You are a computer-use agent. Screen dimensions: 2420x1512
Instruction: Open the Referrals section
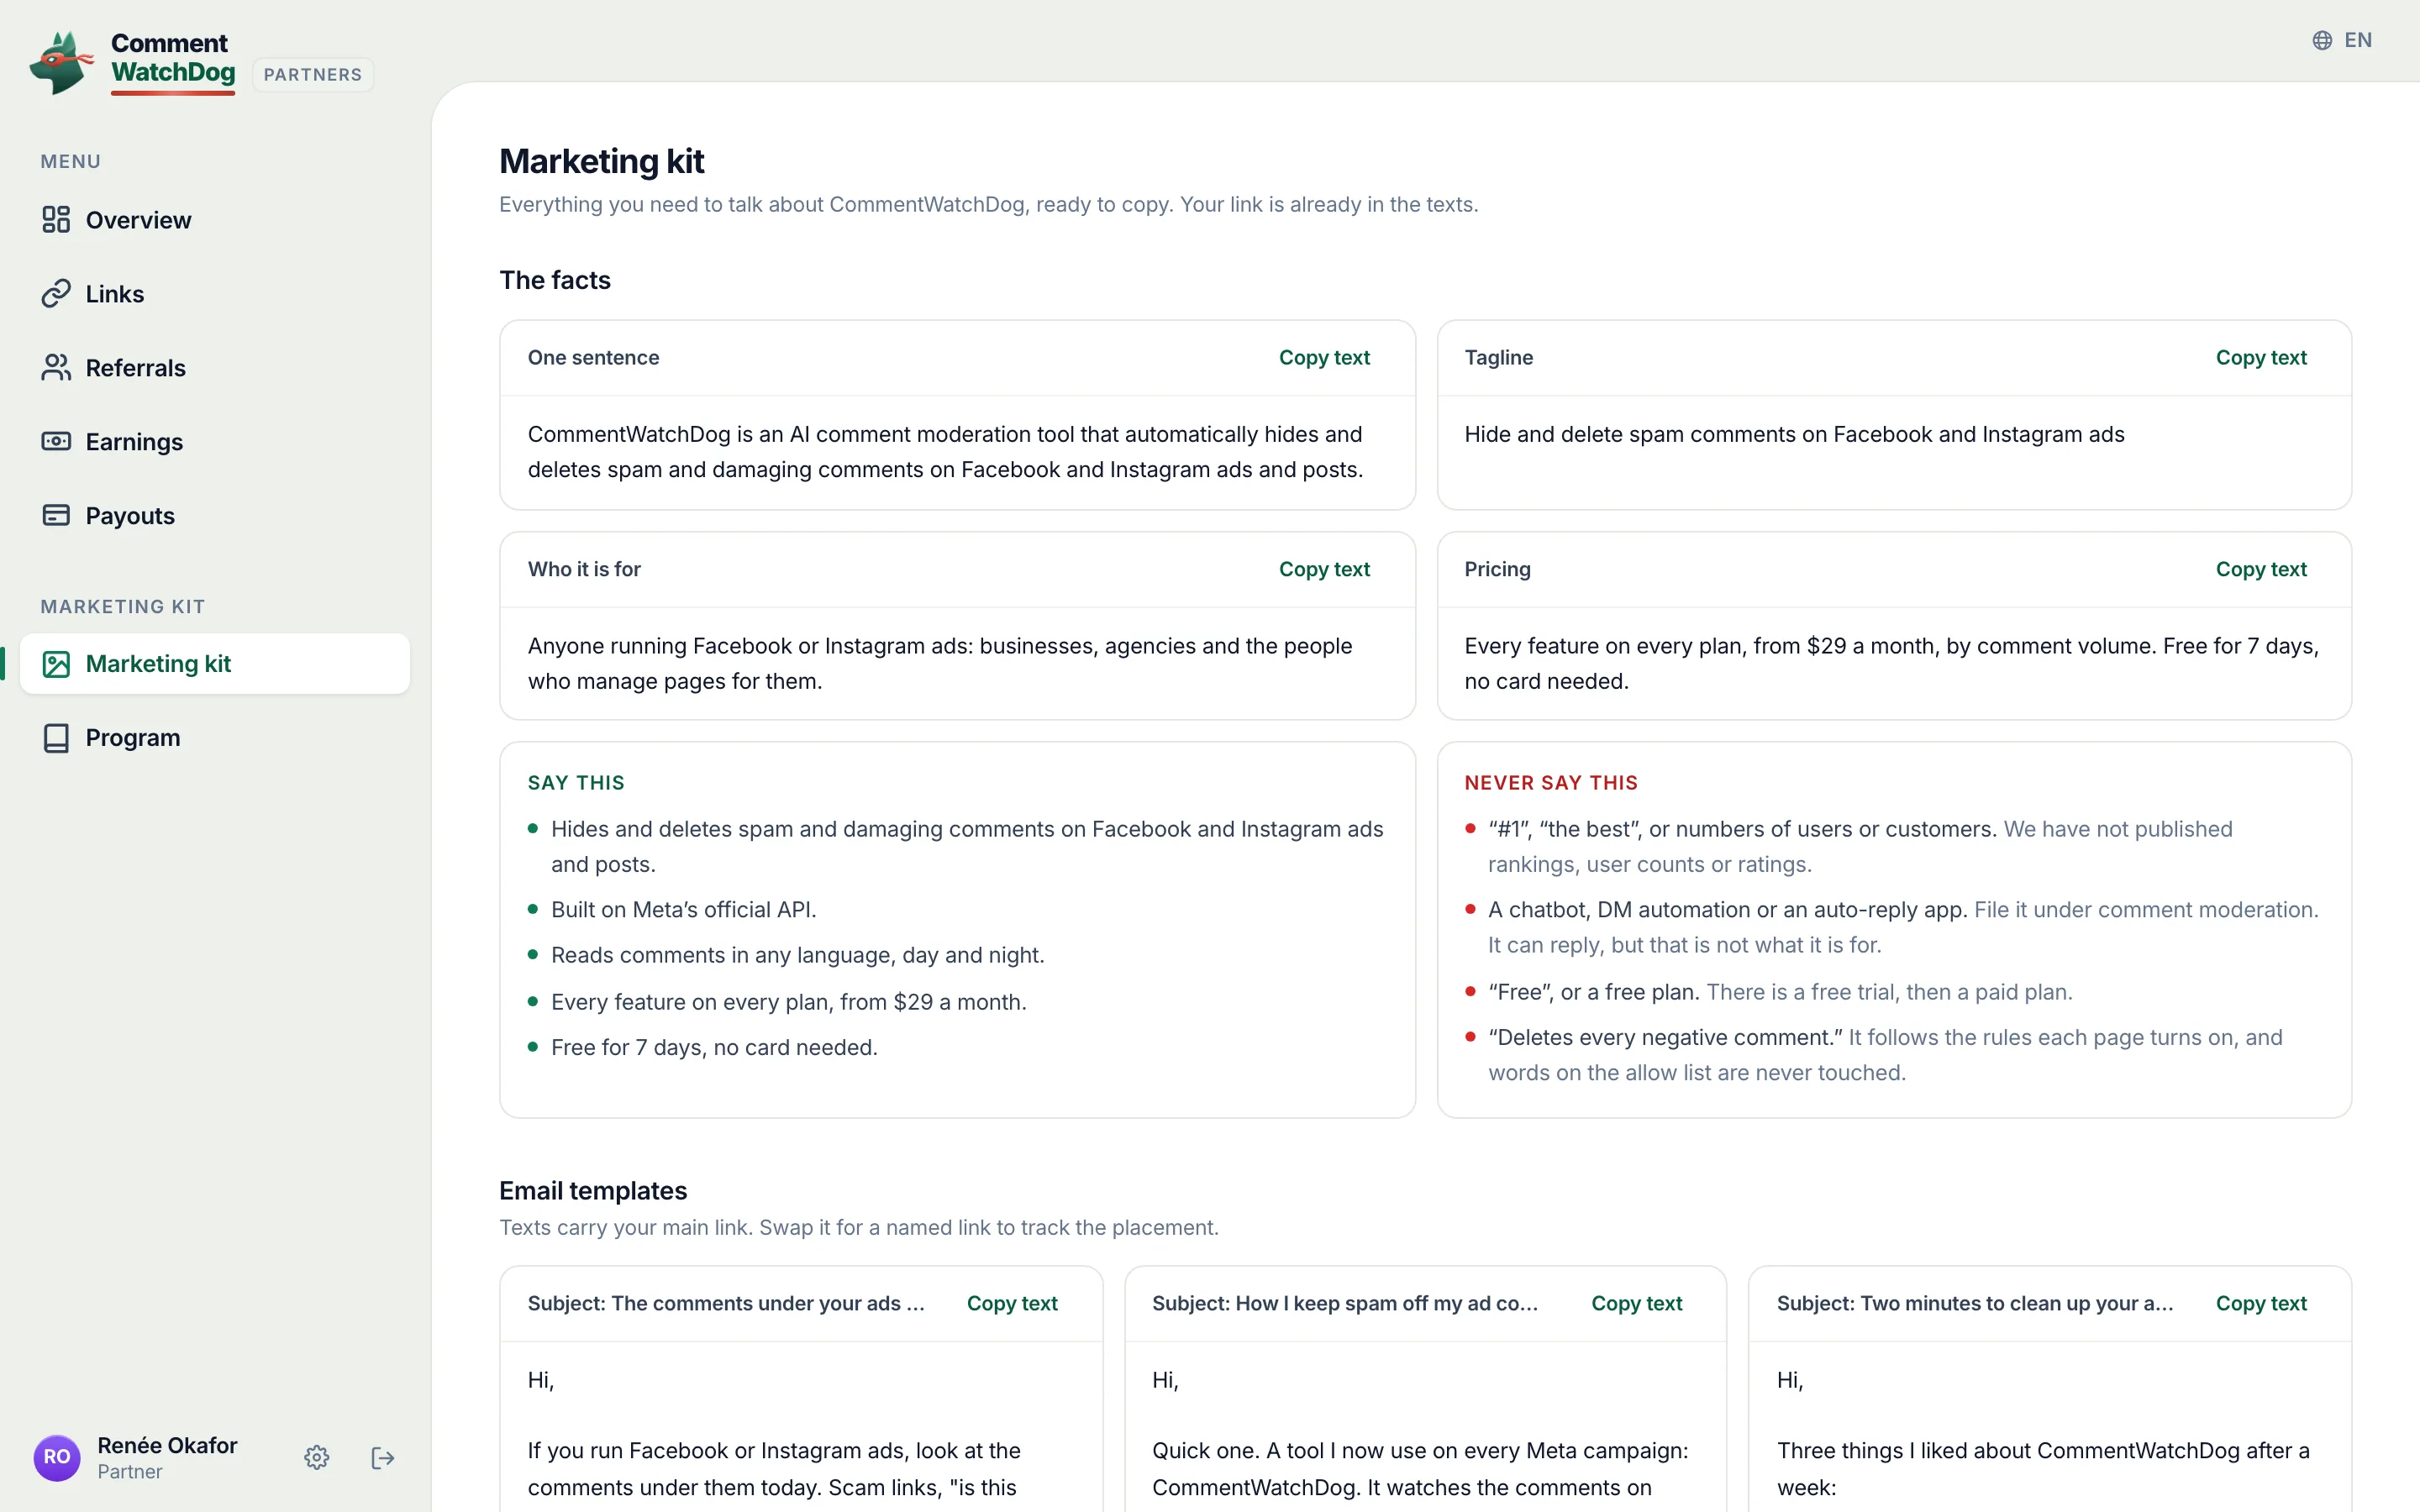point(215,368)
